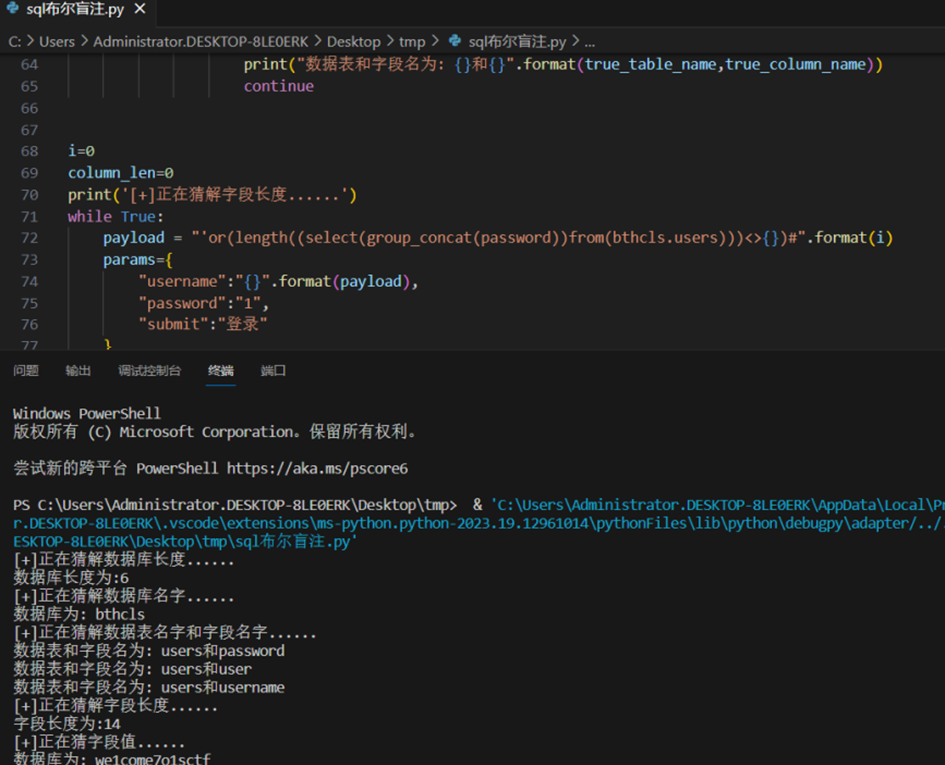Open the tmp breadcrumb folder
Screen dimensions: 945x765
click(x=412, y=42)
